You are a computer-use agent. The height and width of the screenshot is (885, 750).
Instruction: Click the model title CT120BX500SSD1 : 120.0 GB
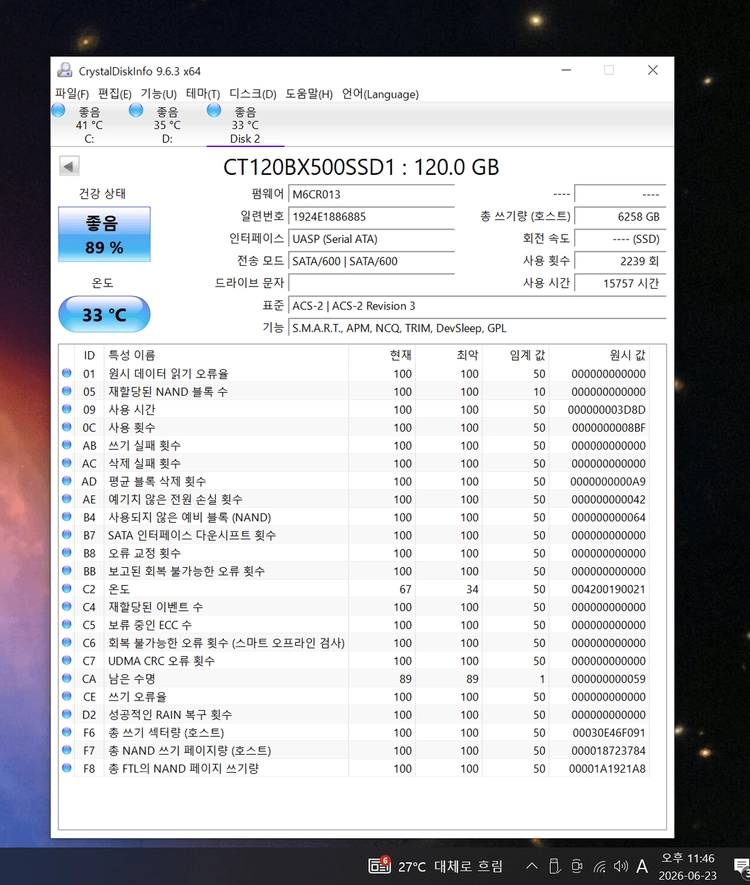tap(361, 167)
